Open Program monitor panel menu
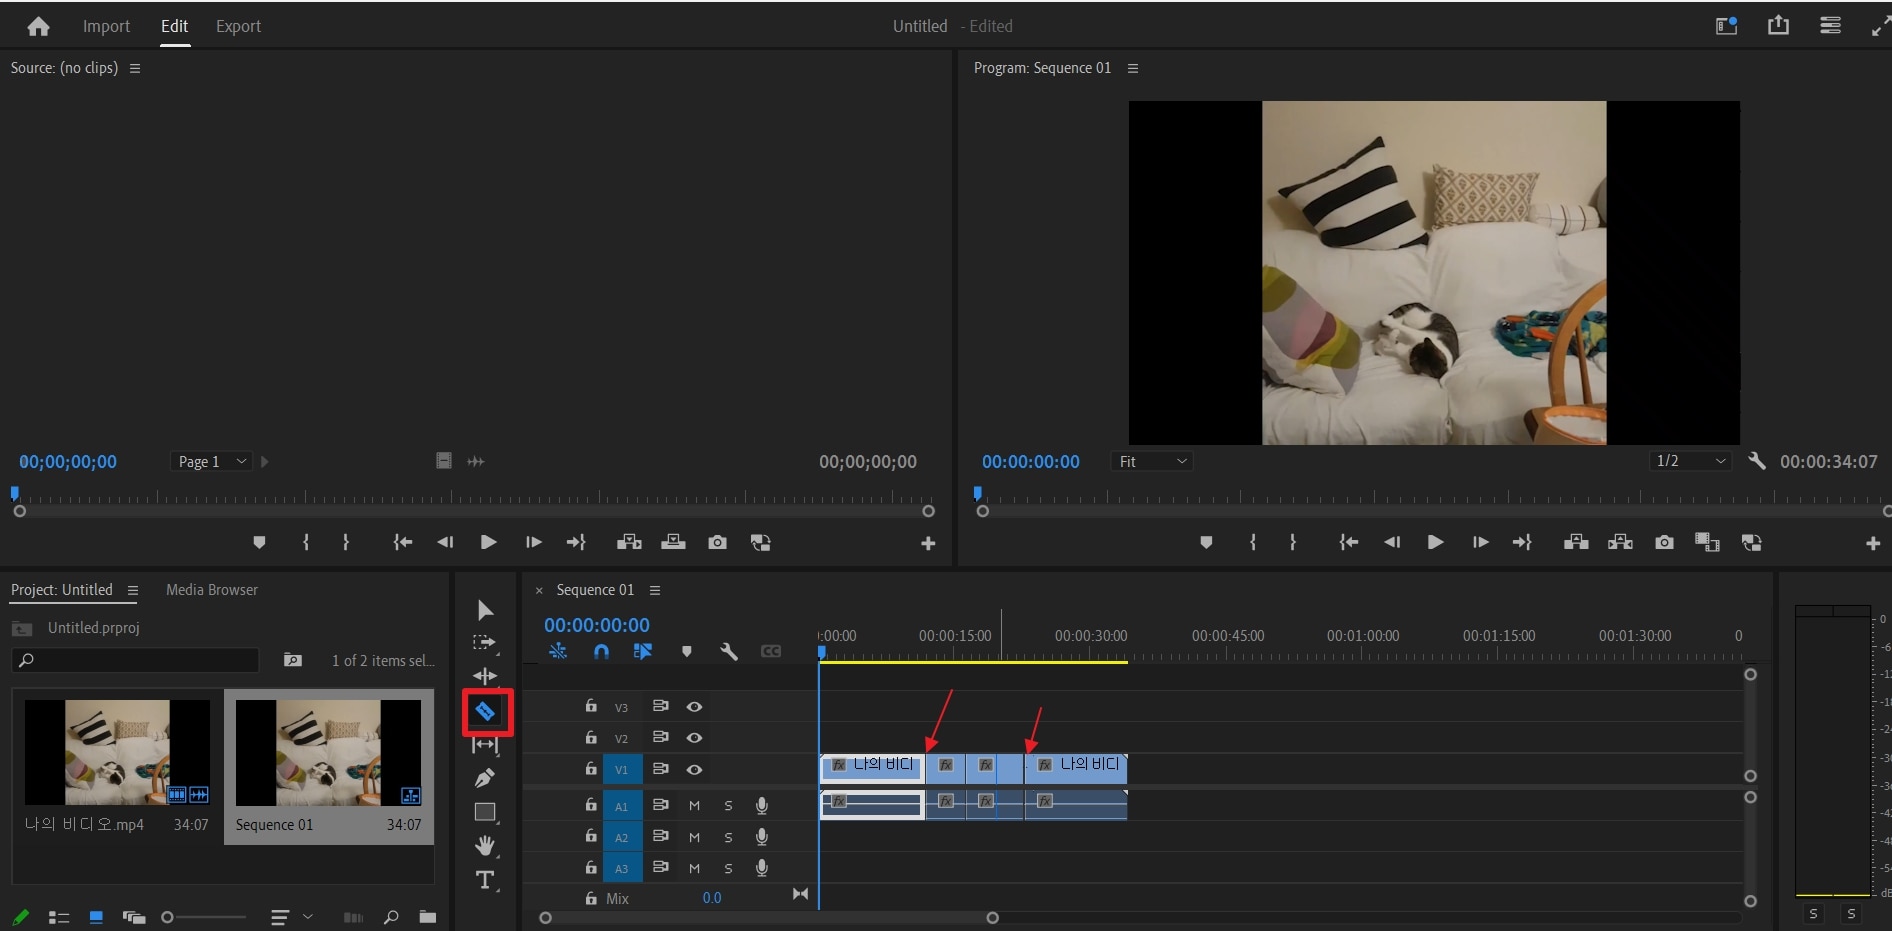This screenshot has width=1892, height=931. (x=1133, y=68)
